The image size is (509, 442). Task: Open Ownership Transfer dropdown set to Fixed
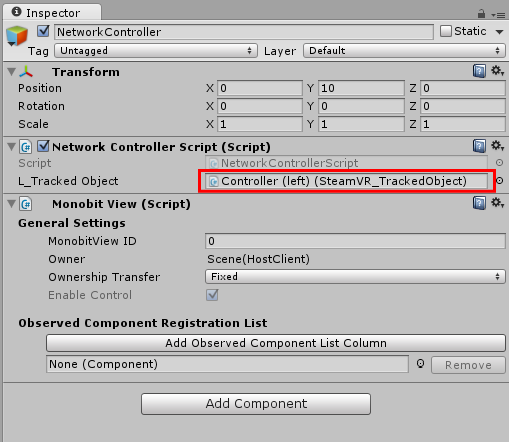click(x=355, y=277)
